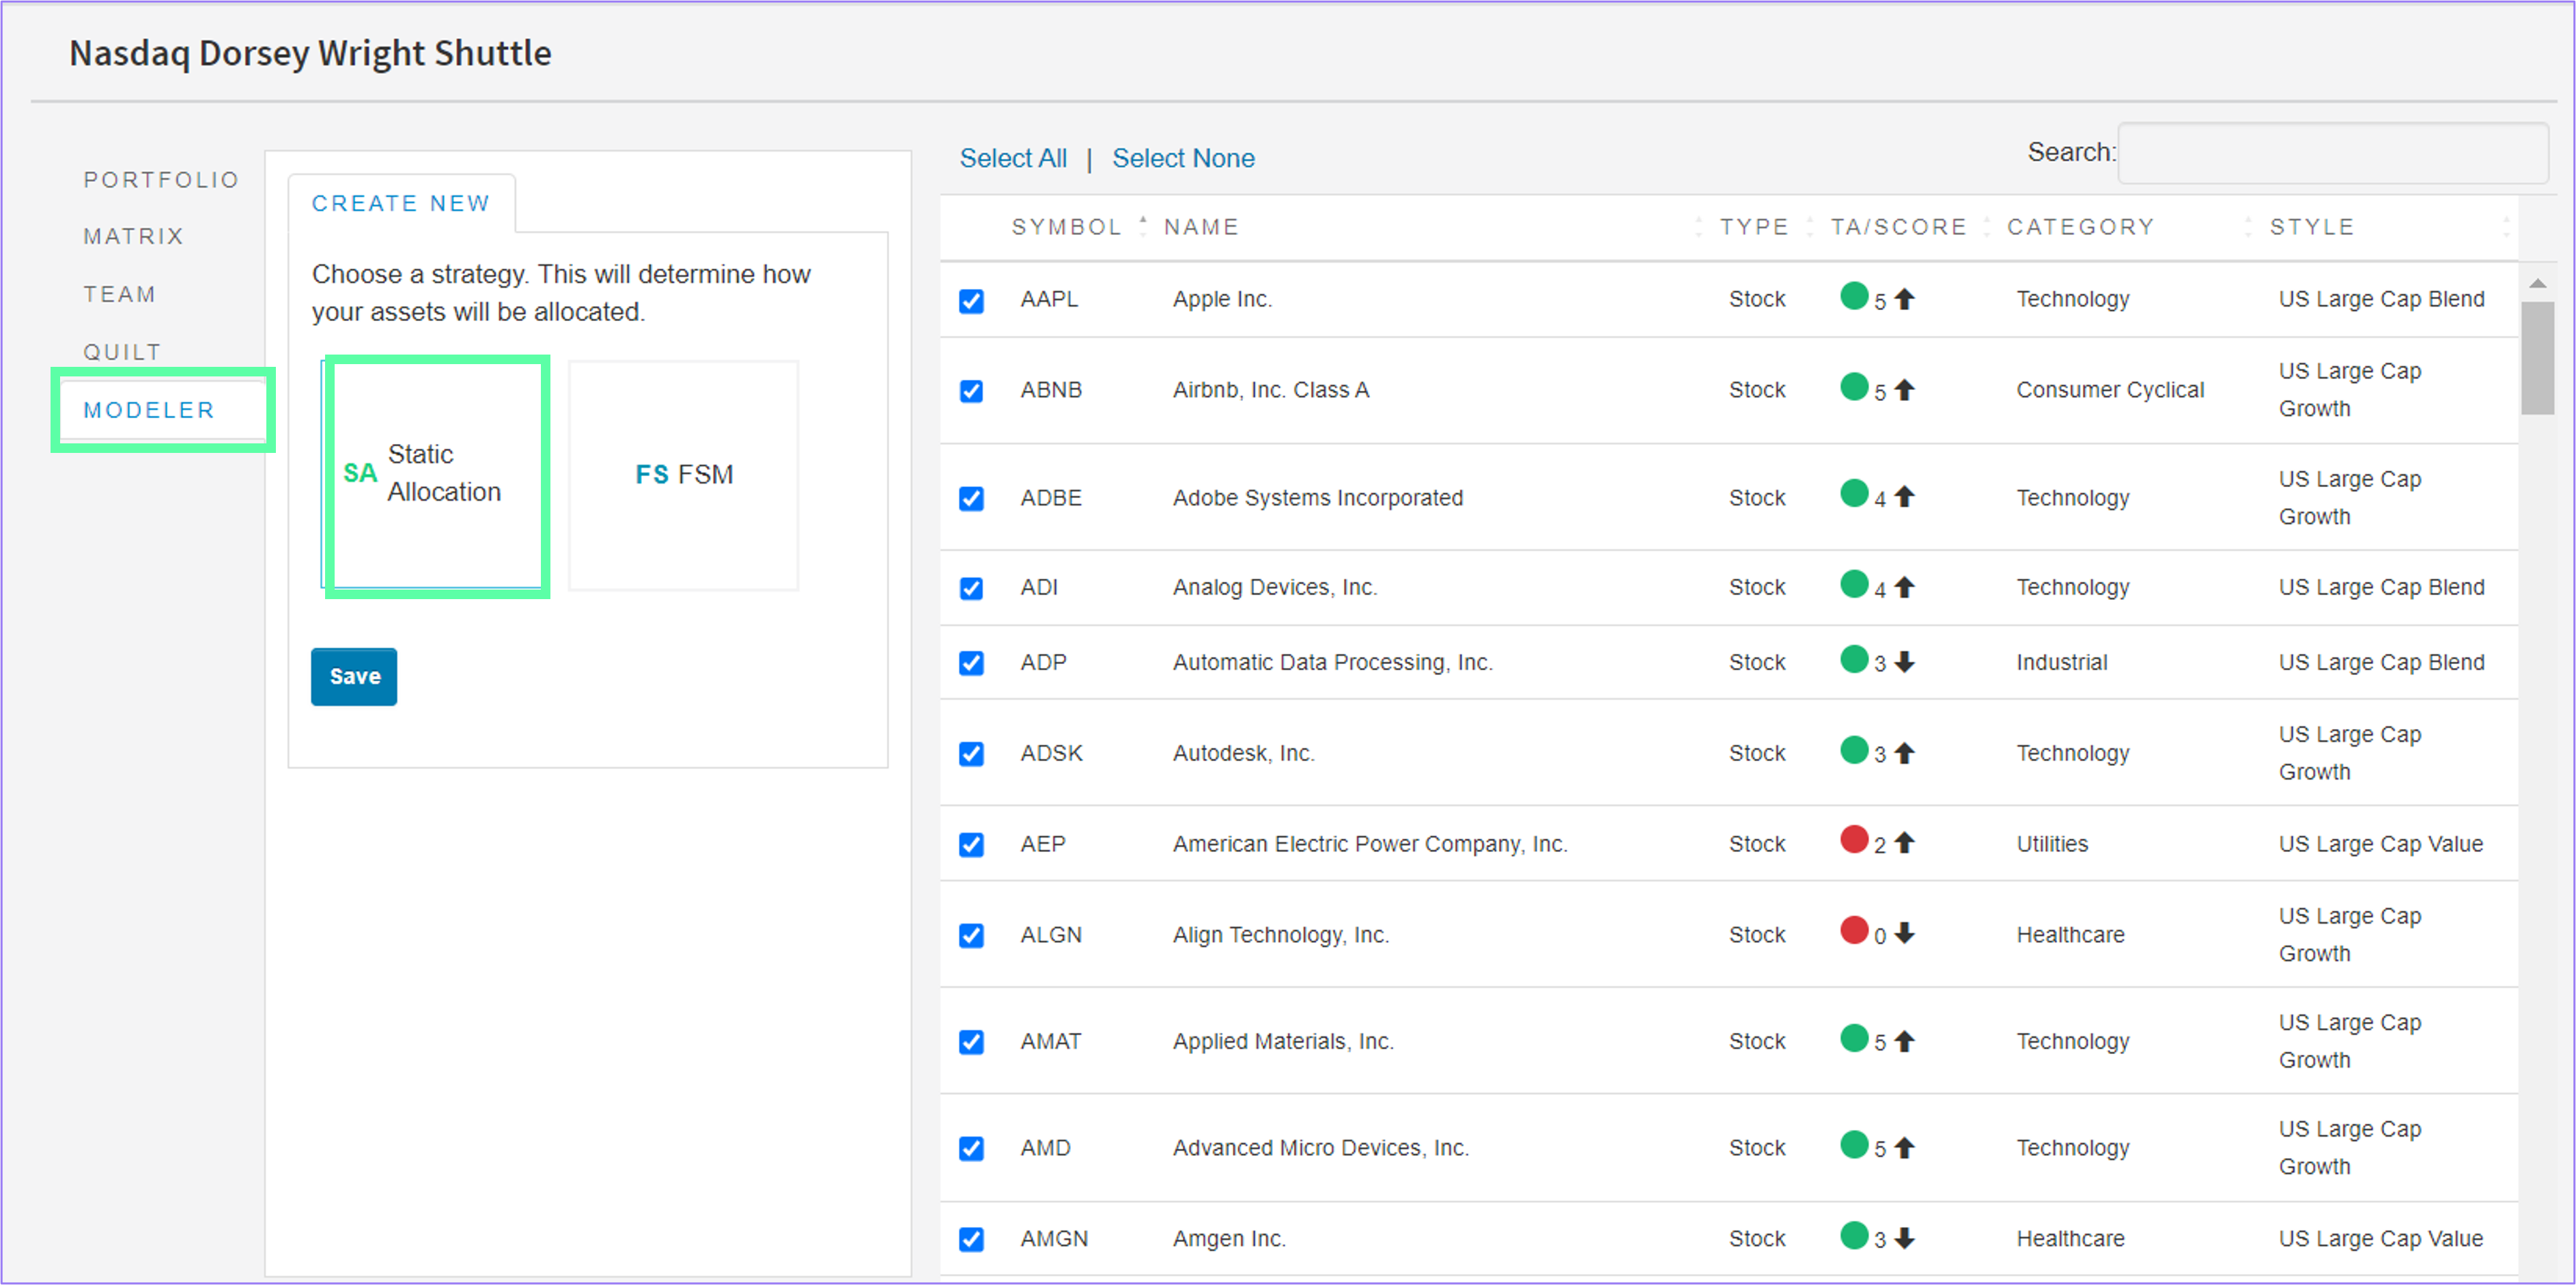Uncheck the AAPL row checkbox
This screenshot has height=1285, width=2576.
tap(971, 299)
